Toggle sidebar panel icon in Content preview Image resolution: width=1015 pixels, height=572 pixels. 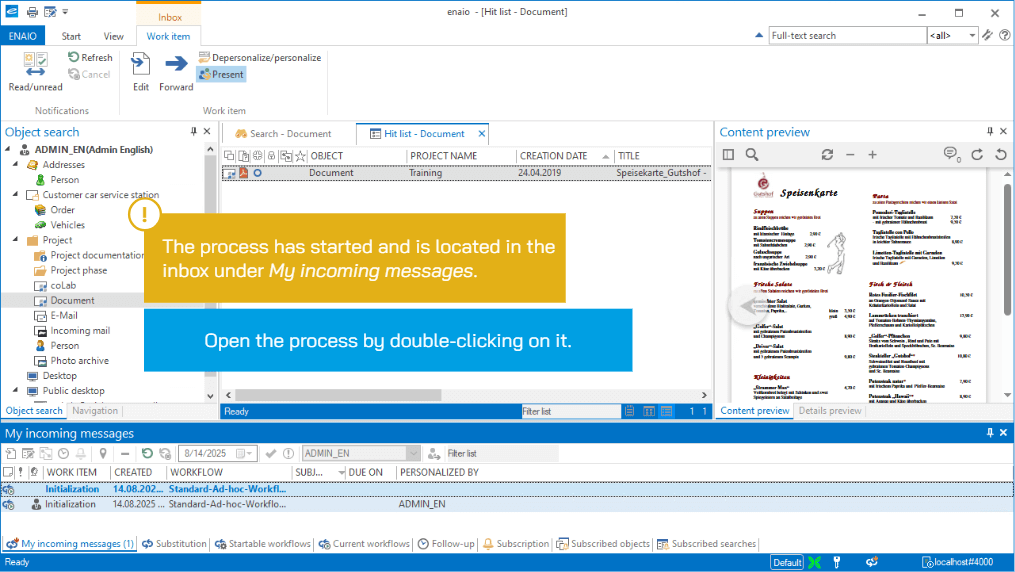(x=728, y=155)
